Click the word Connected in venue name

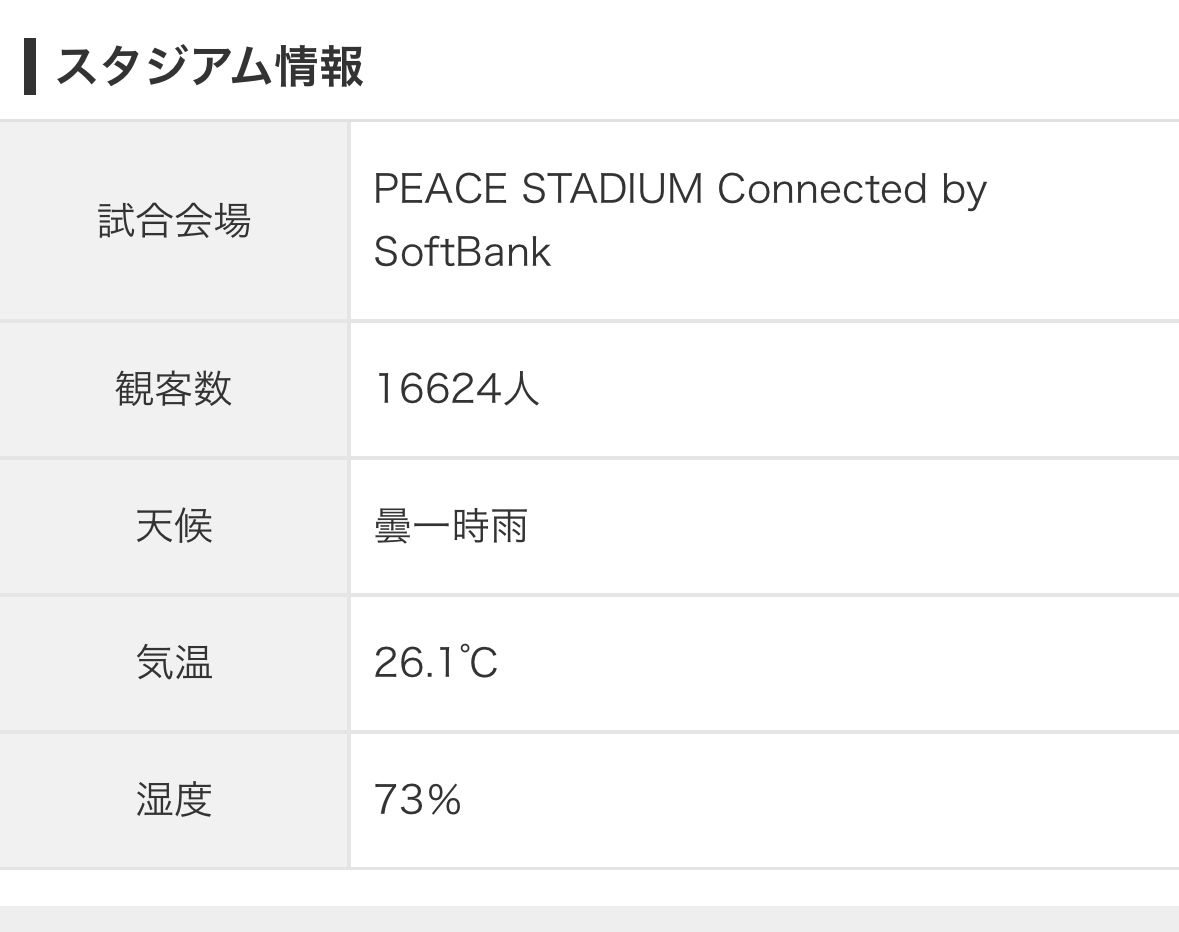(x=822, y=189)
